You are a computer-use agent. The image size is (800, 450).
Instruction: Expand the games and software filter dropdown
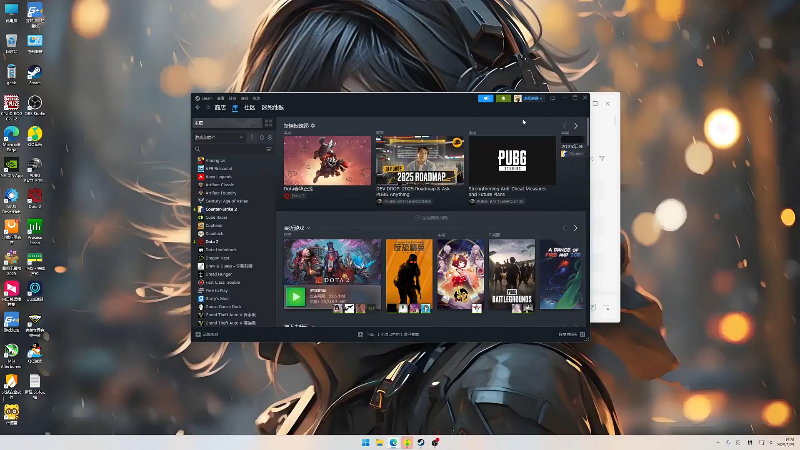tap(219, 137)
